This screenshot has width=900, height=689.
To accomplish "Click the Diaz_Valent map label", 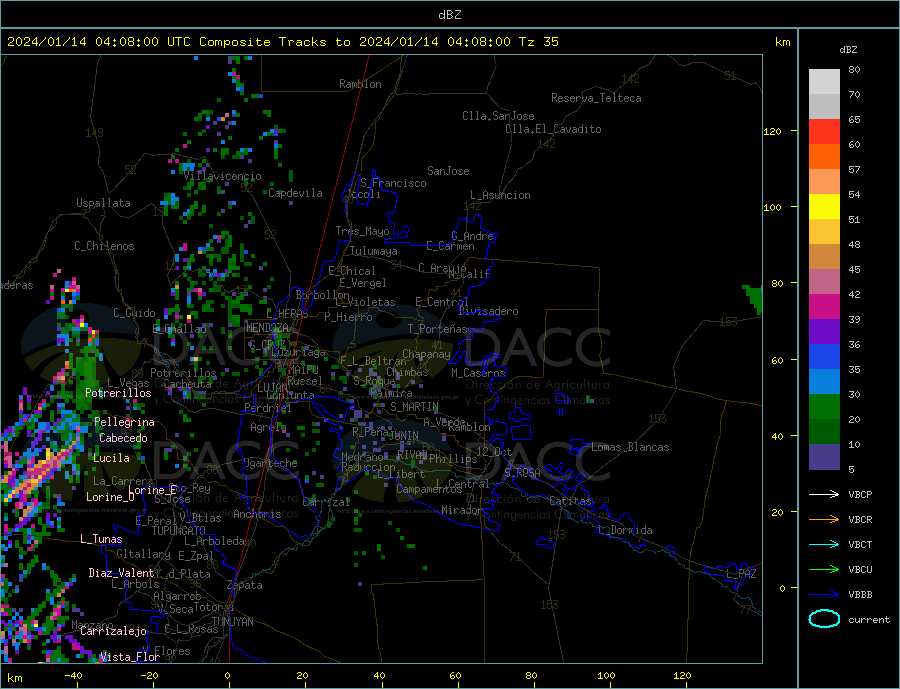I will pos(121,573).
